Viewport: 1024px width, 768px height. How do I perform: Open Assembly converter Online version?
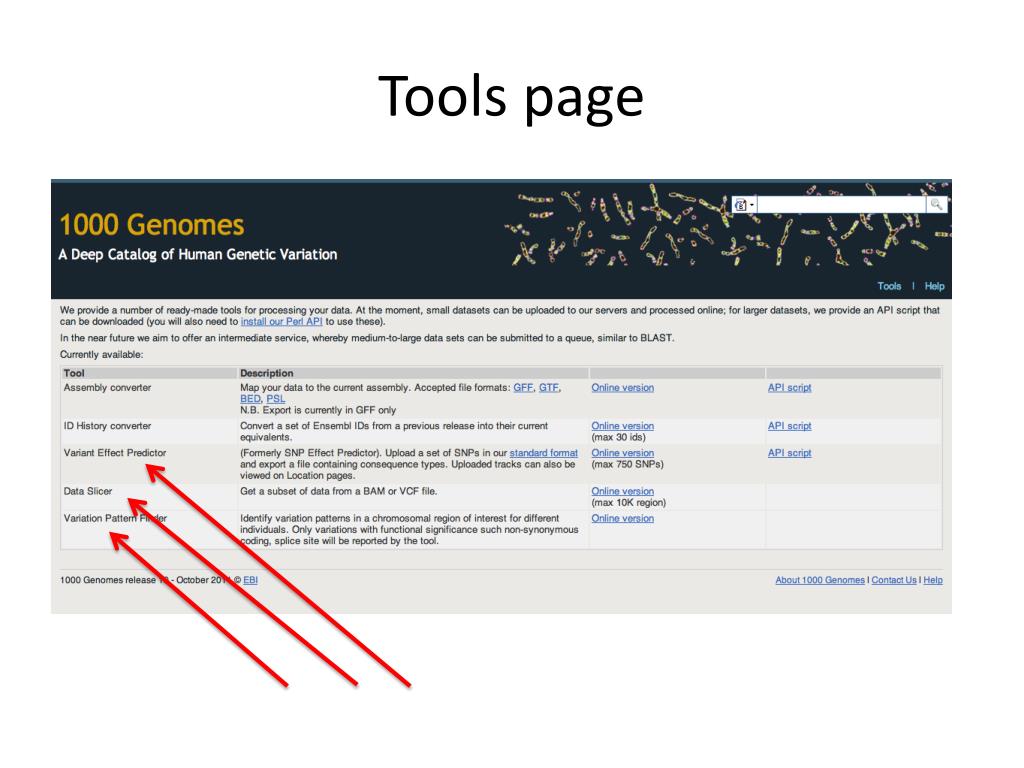tap(622, 387)
